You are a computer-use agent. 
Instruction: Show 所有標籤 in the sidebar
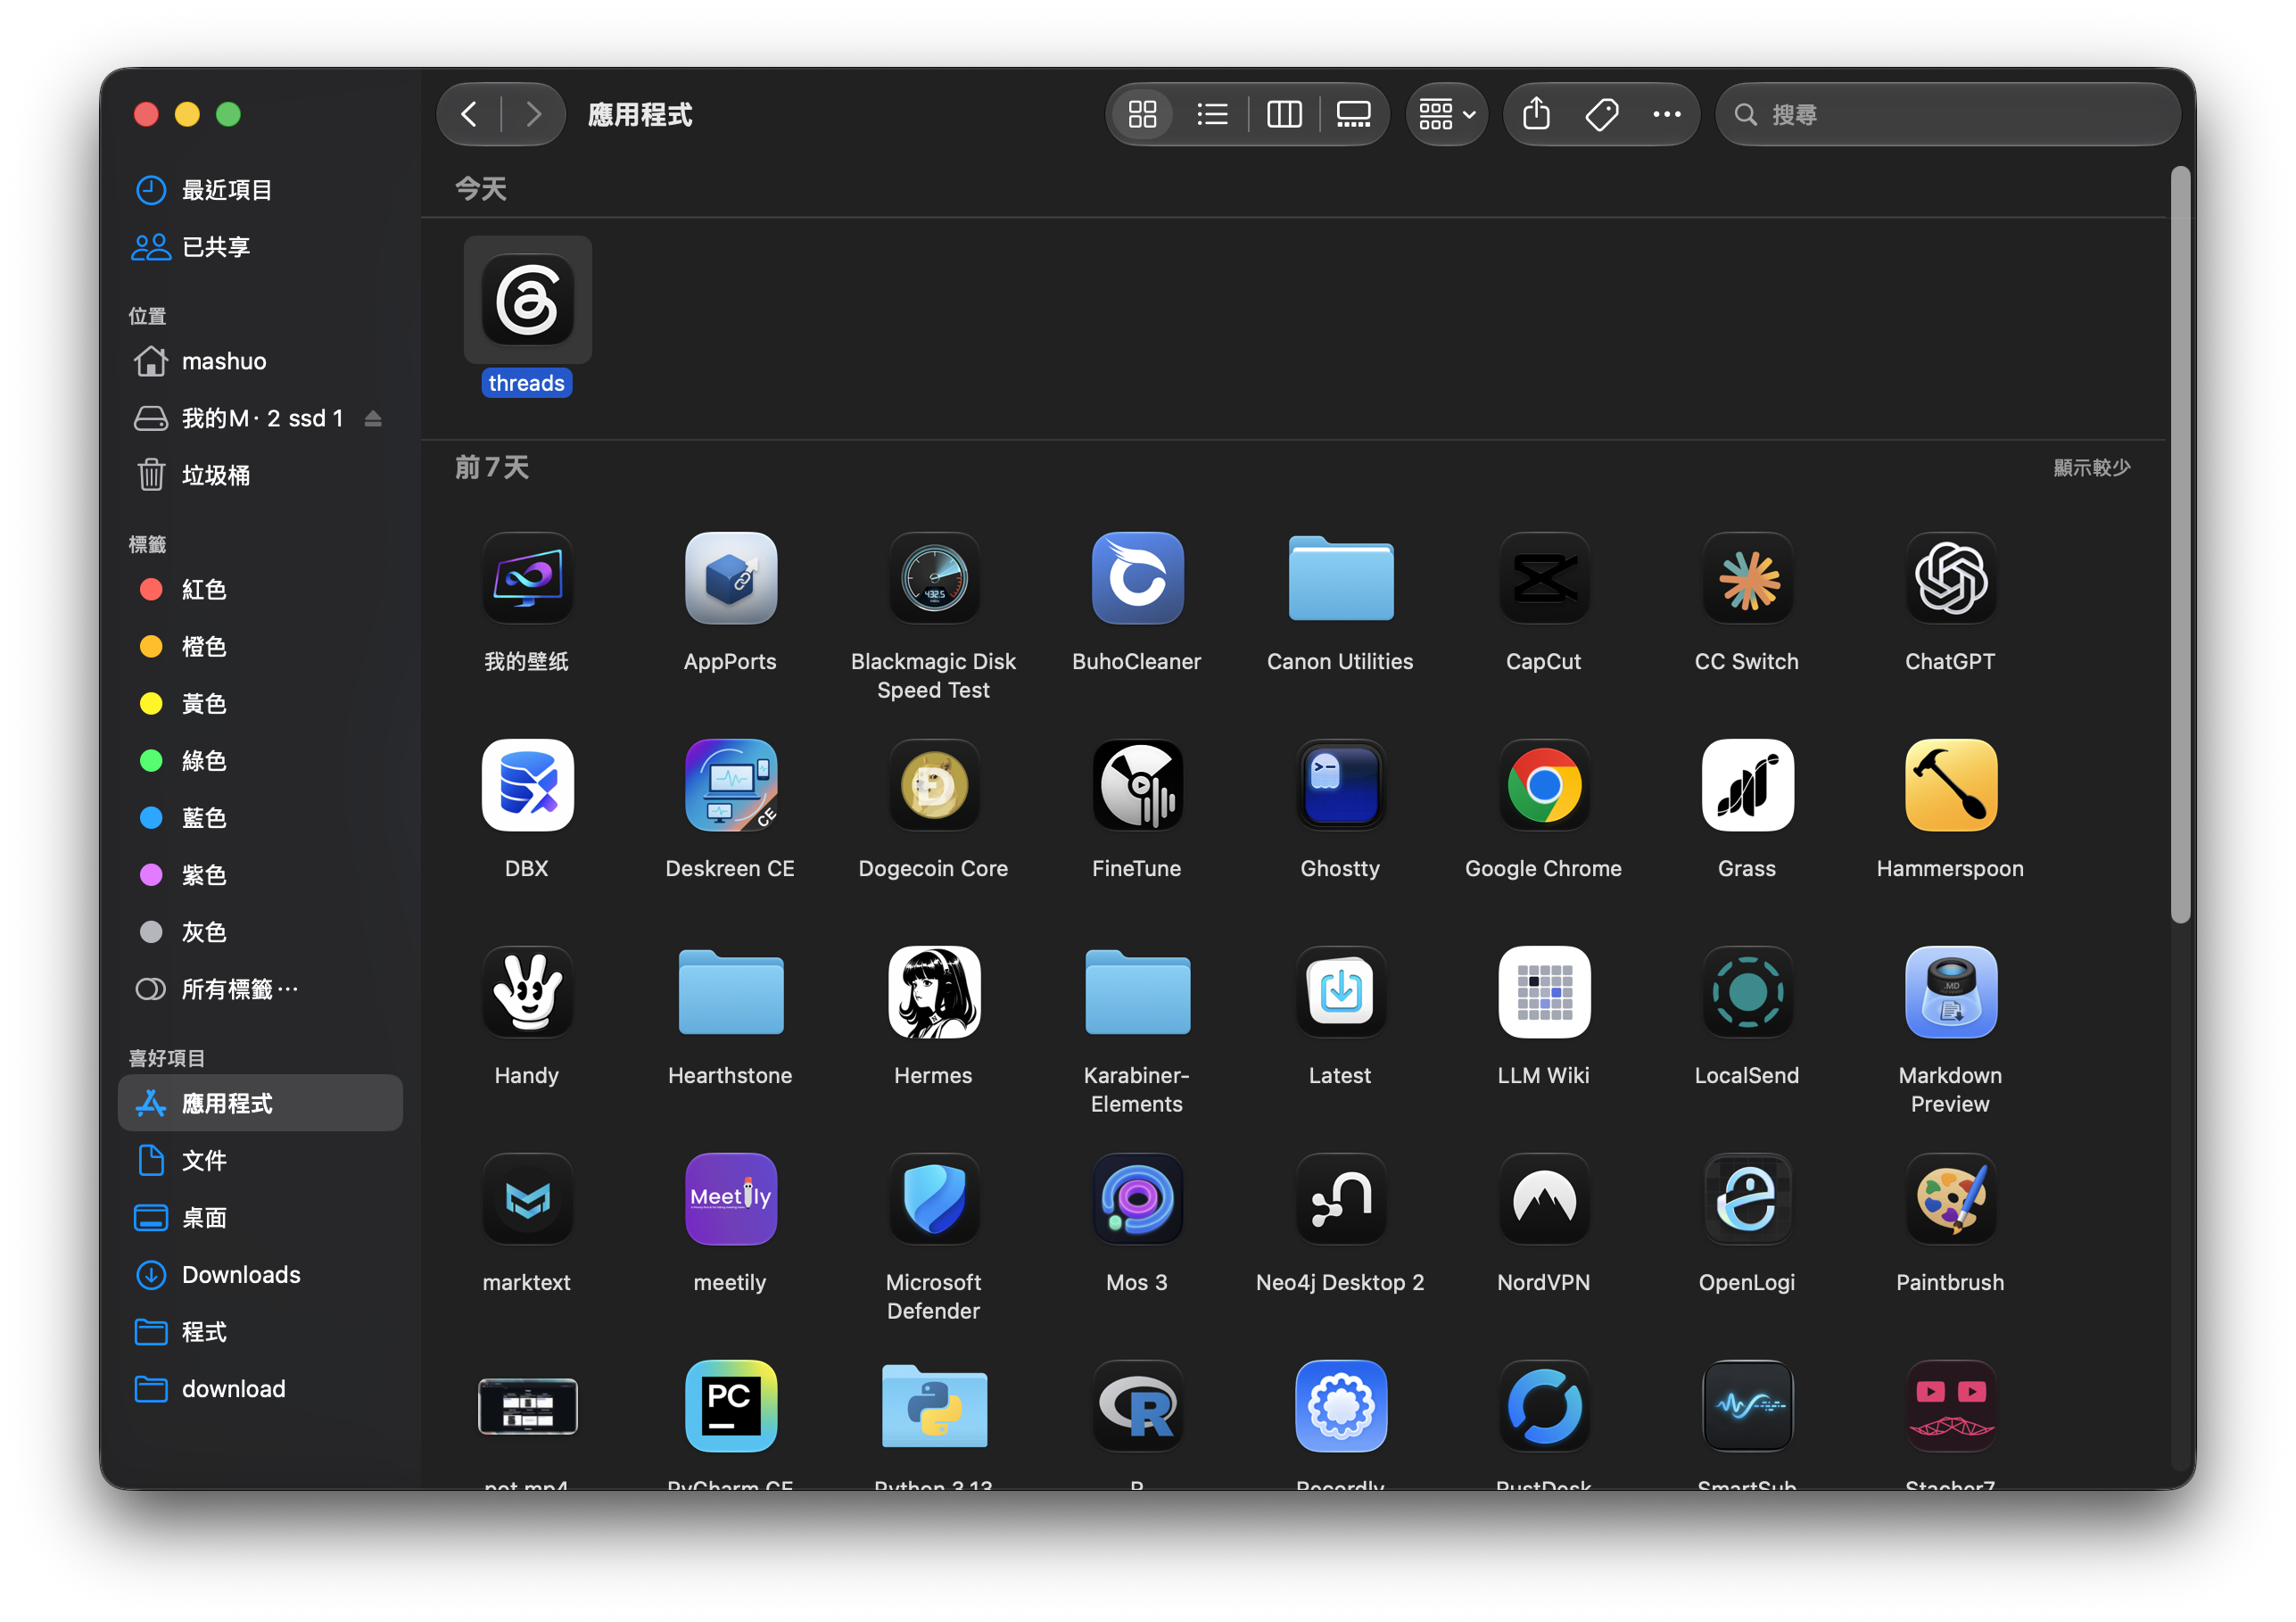tap(260, 989)
